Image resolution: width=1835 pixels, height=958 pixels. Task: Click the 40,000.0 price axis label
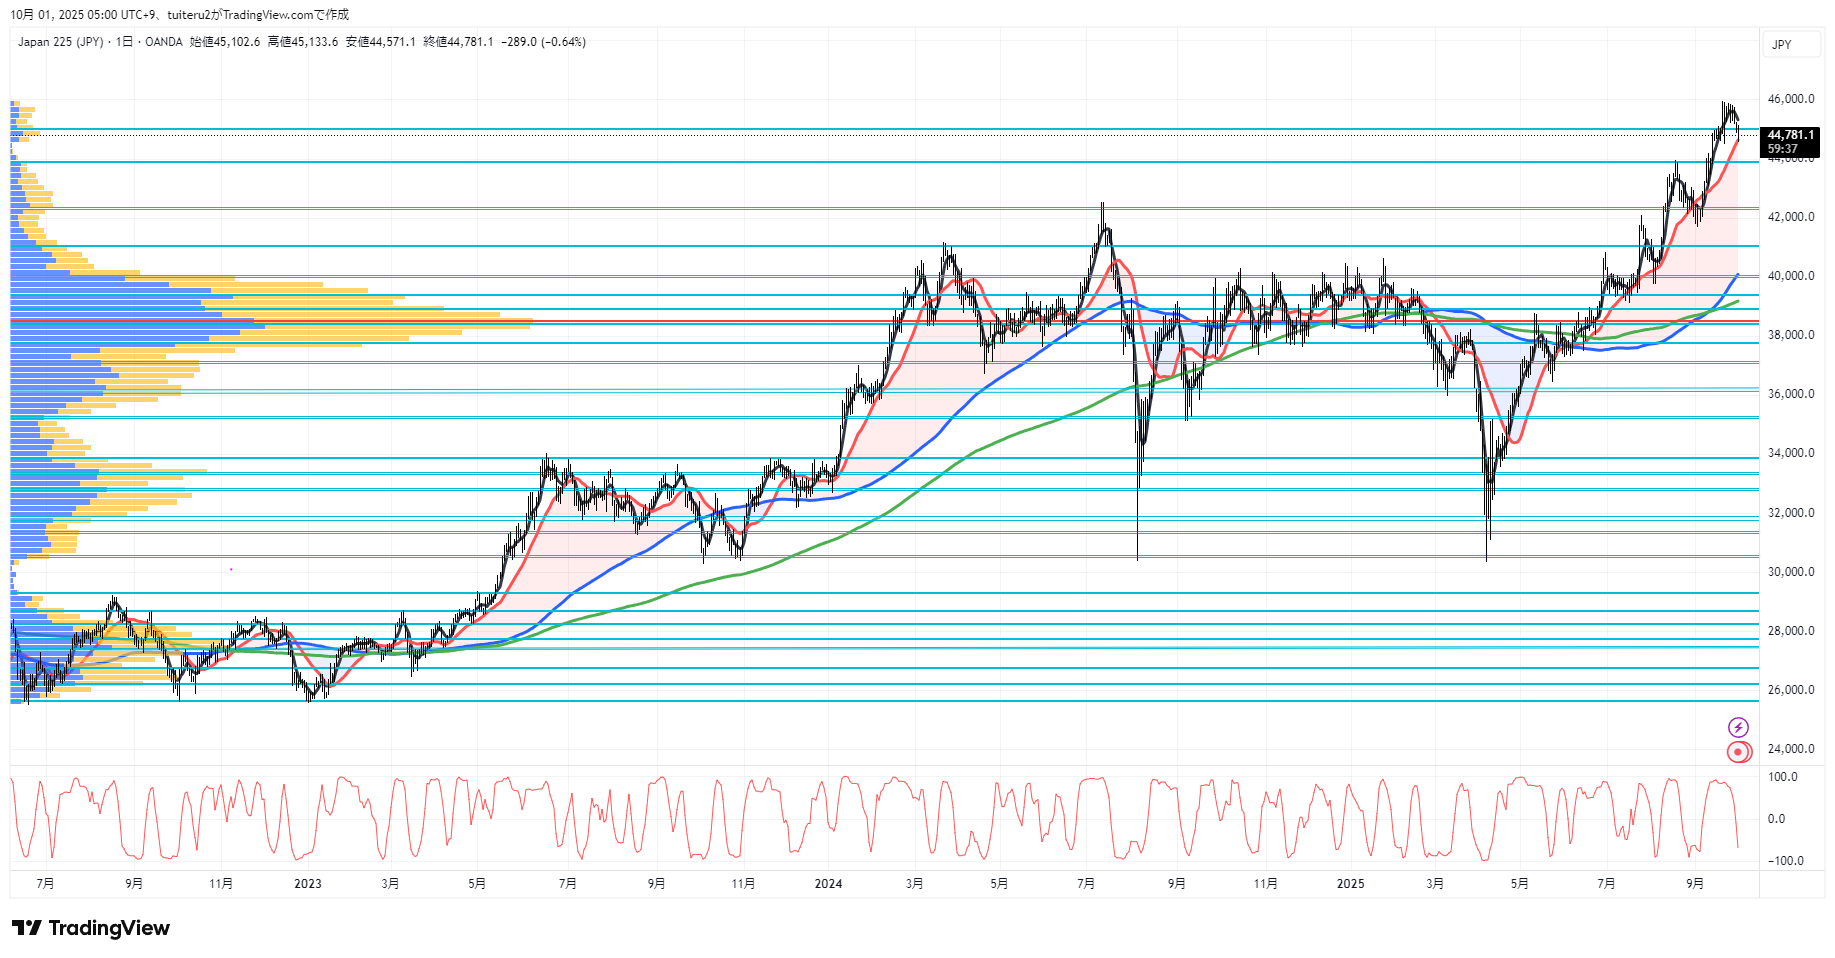[1790, 276]
